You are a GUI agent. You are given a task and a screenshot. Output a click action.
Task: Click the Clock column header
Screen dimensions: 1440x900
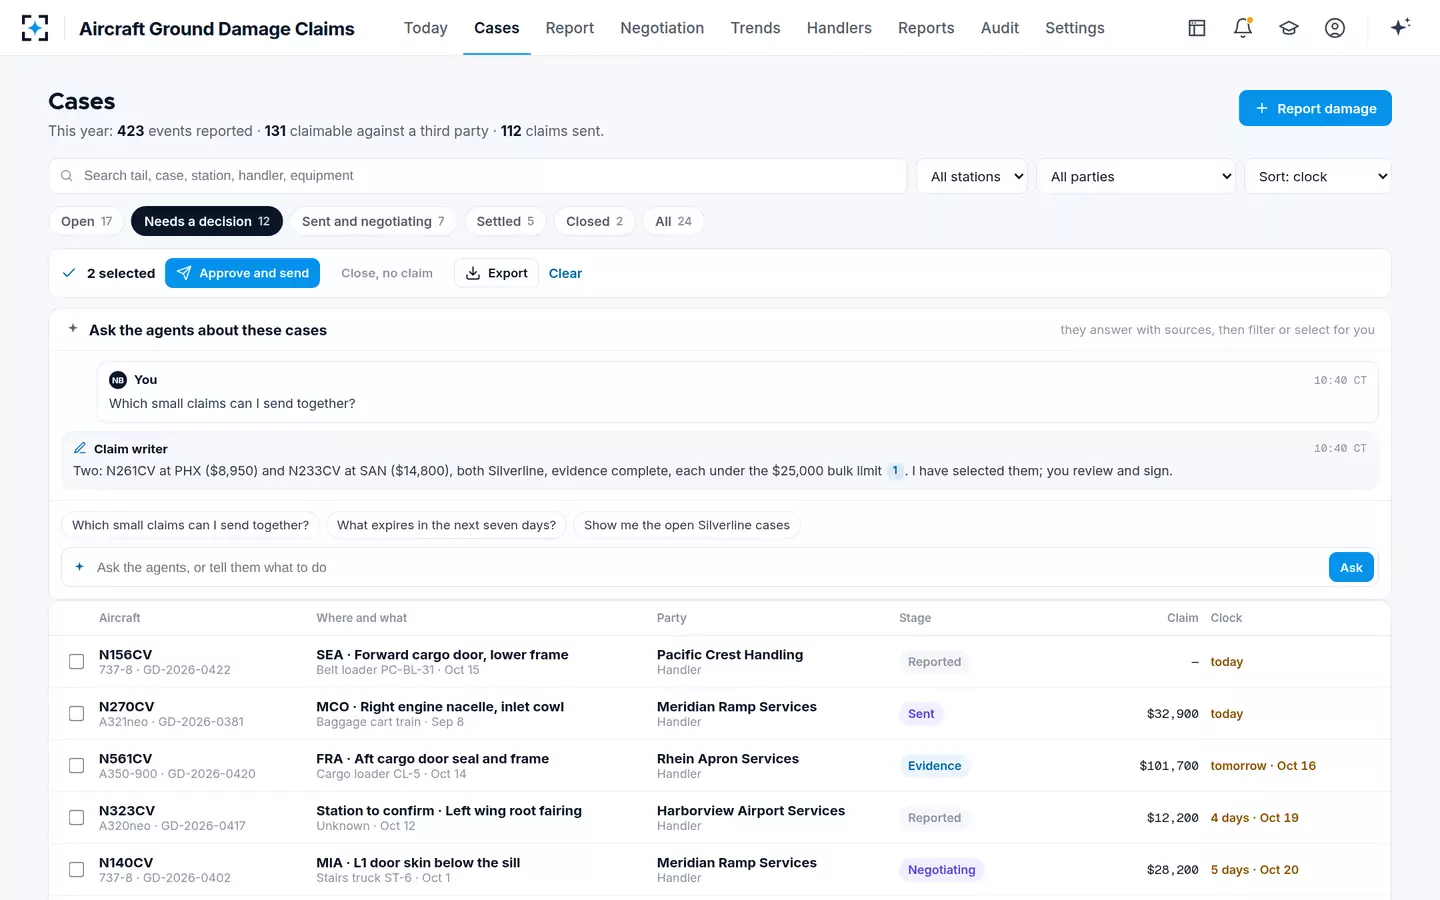(1226, 618)
